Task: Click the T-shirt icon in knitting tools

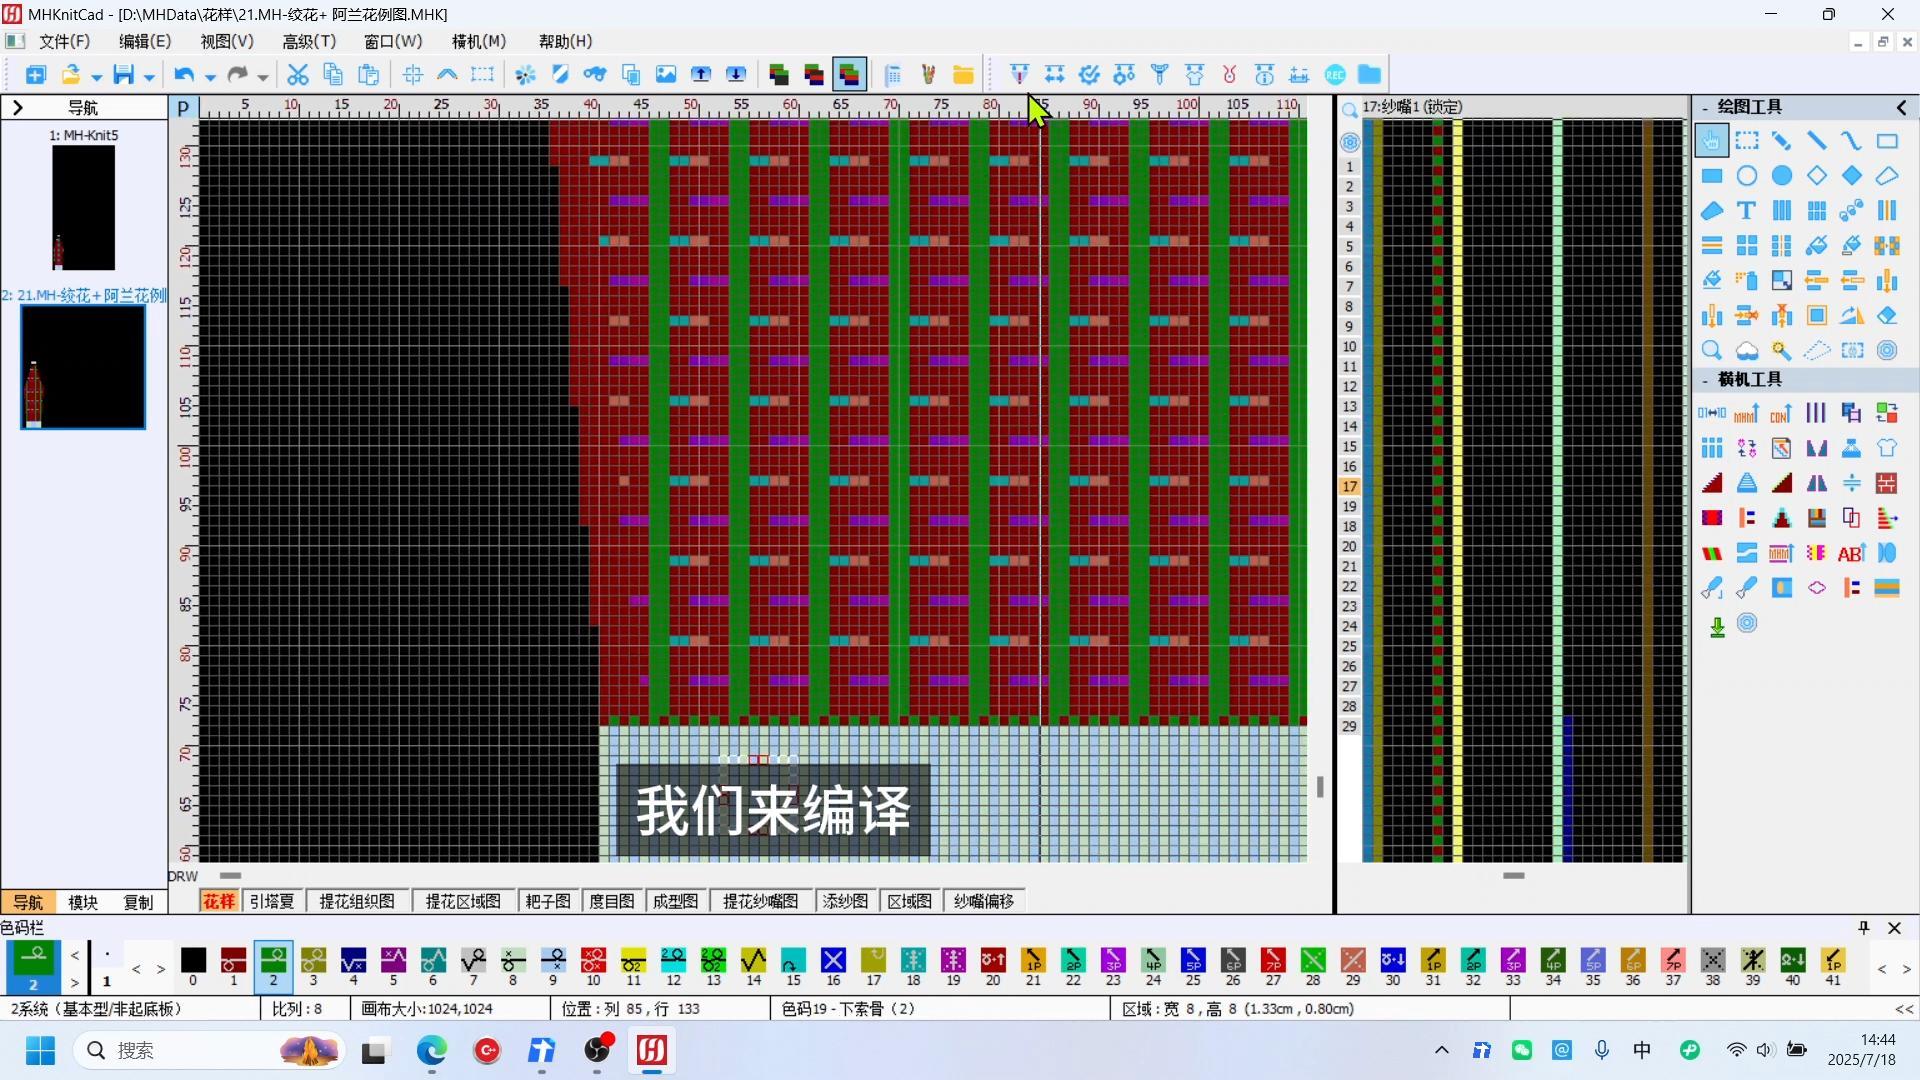Action: tap(1886, 448)
